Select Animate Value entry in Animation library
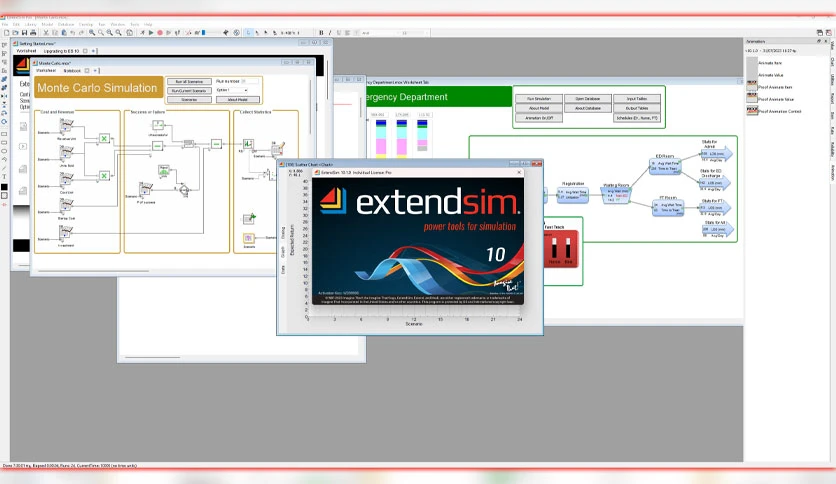This screenshot has width=836, height=484. (x=765, y=75)
